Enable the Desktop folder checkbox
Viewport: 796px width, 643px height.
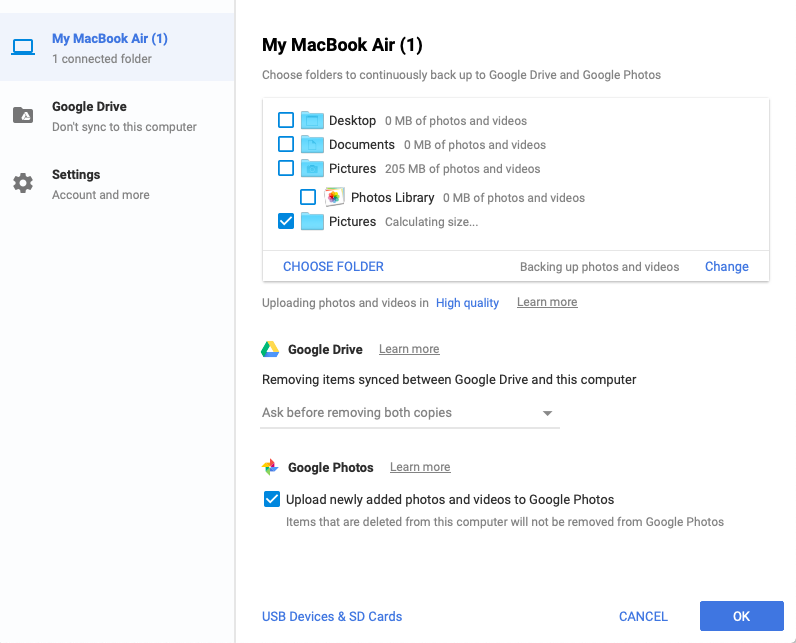[x=286, y=120]
